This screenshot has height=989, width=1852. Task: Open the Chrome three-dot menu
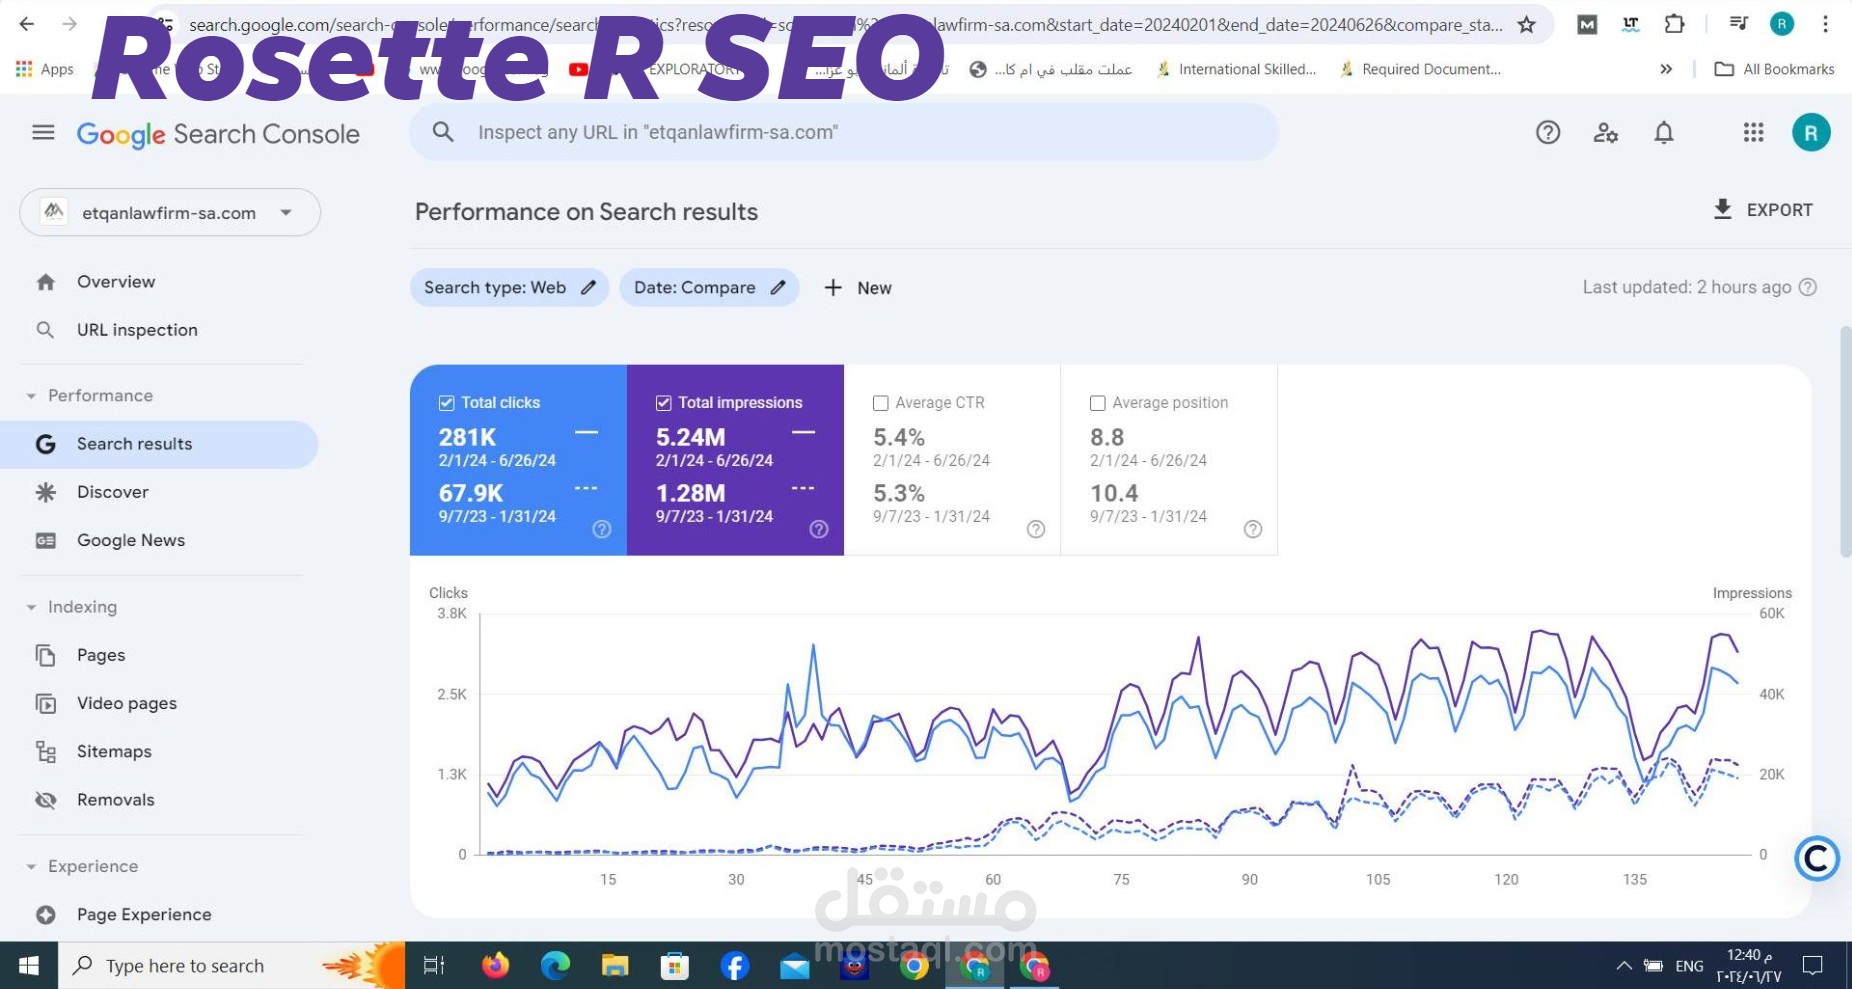click(x=1825, y=24)
